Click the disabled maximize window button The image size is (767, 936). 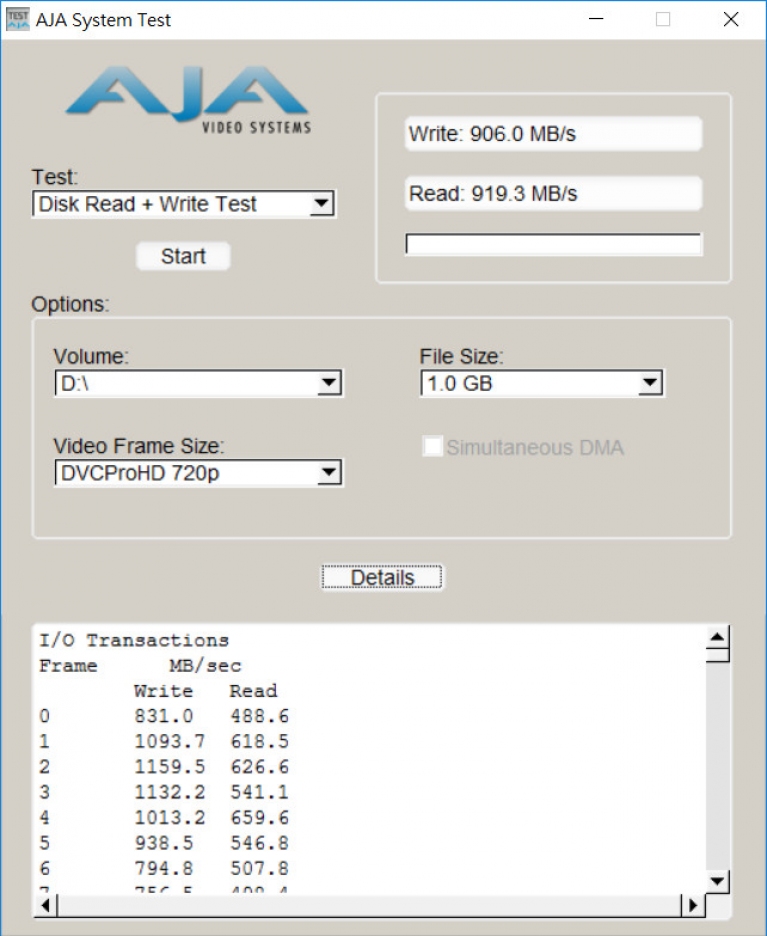[663, 19]
